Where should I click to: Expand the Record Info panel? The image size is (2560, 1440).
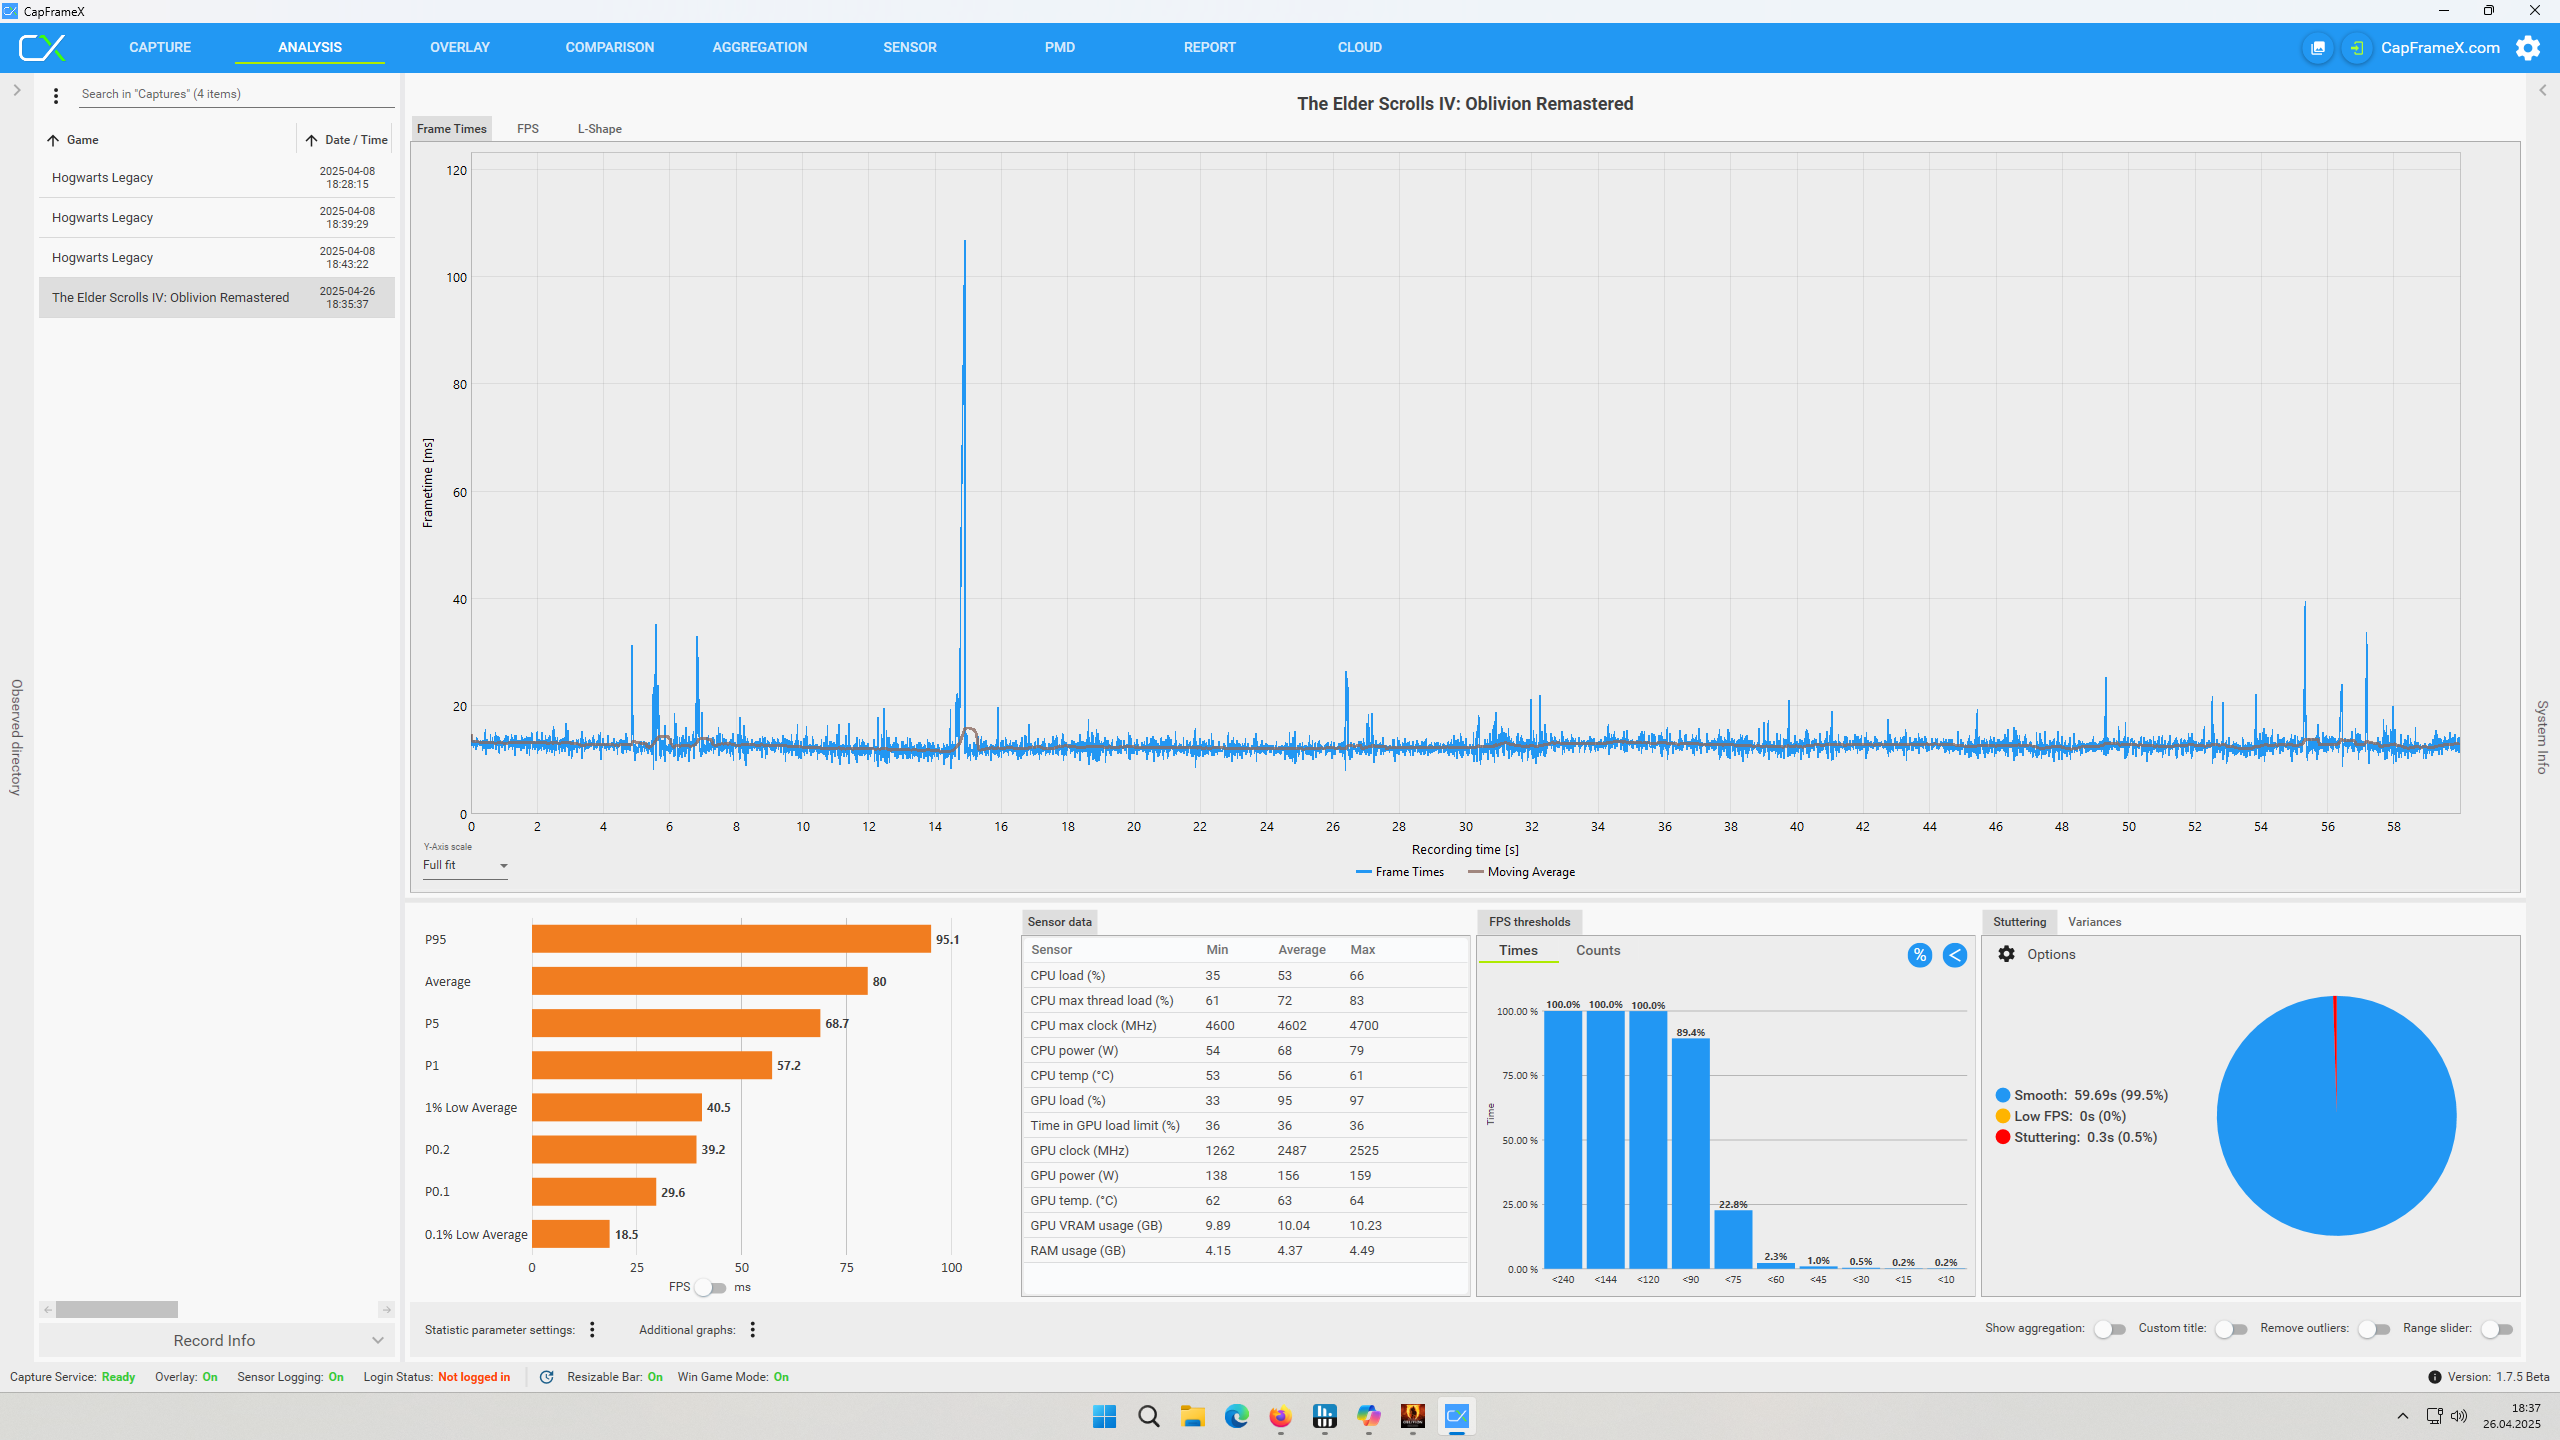[216, 1340]
